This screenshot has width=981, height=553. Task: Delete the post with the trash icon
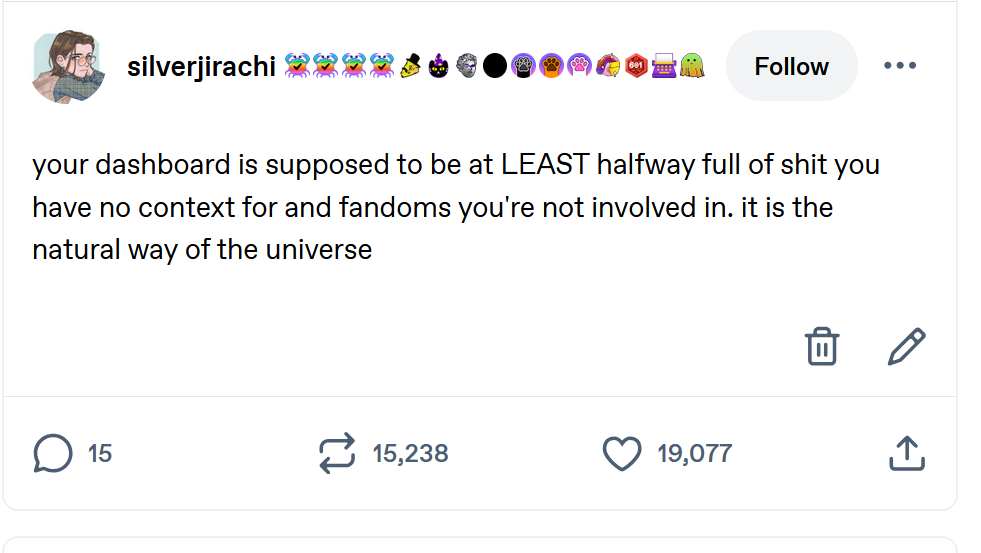(821, 346)
